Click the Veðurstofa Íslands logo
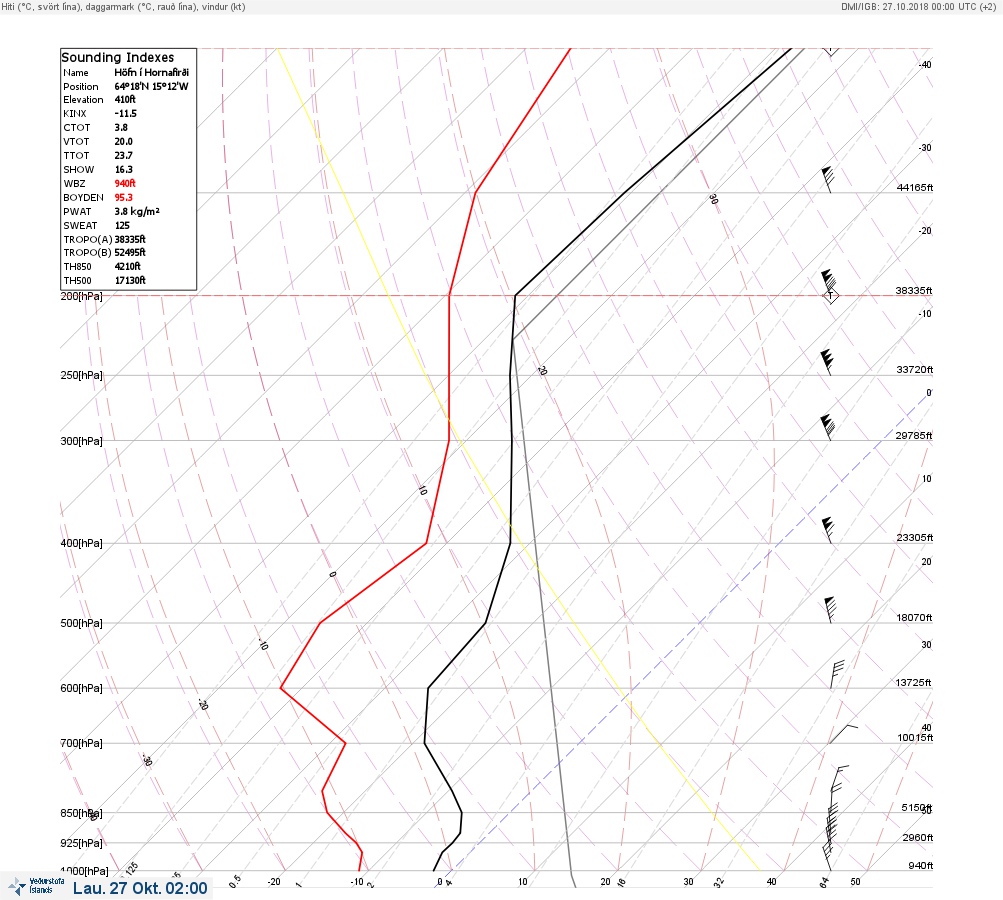The width and height of the screenshot is (1003, 900). (x=36, y=886)
